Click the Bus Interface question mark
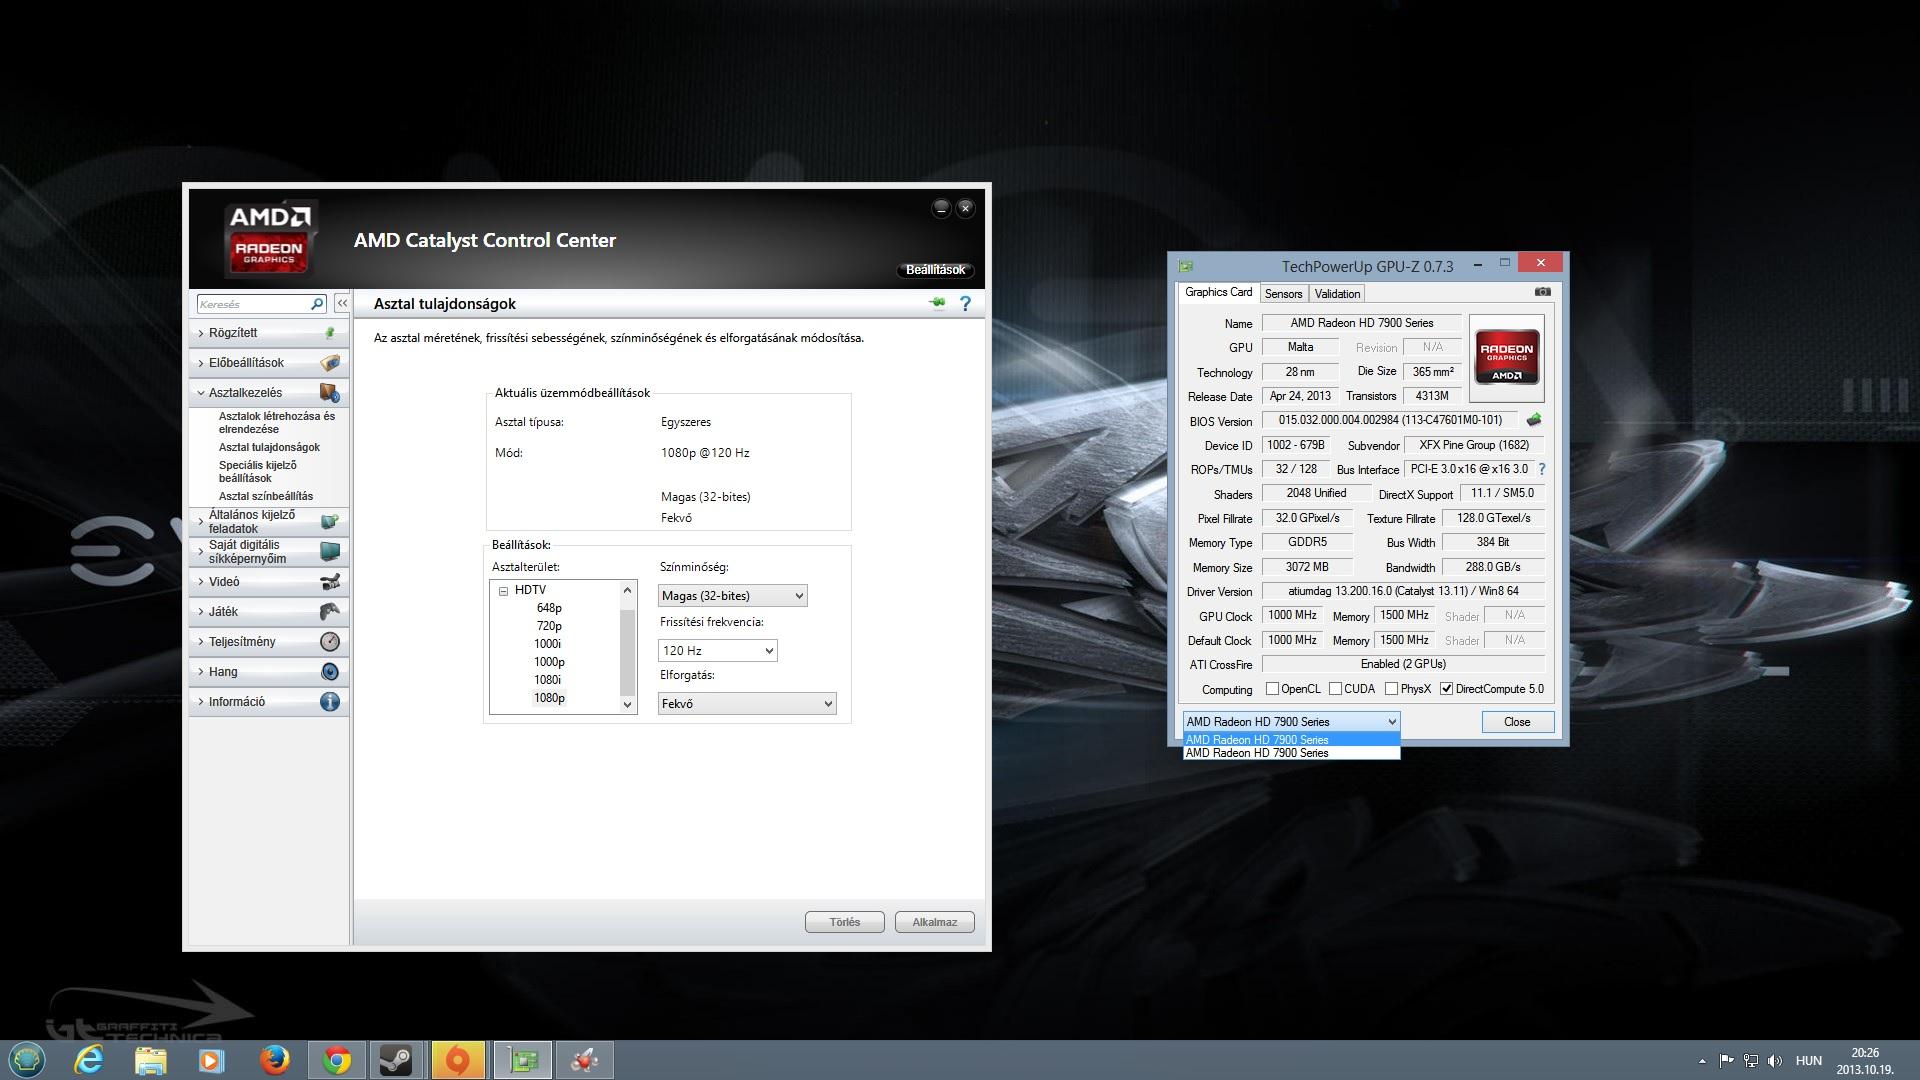 click(x=1541, y=469)
